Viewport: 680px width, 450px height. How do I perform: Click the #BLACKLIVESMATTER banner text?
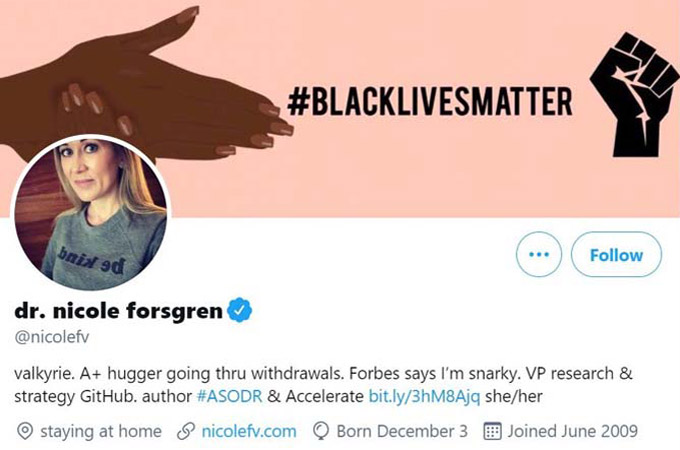tap(430, 101)
